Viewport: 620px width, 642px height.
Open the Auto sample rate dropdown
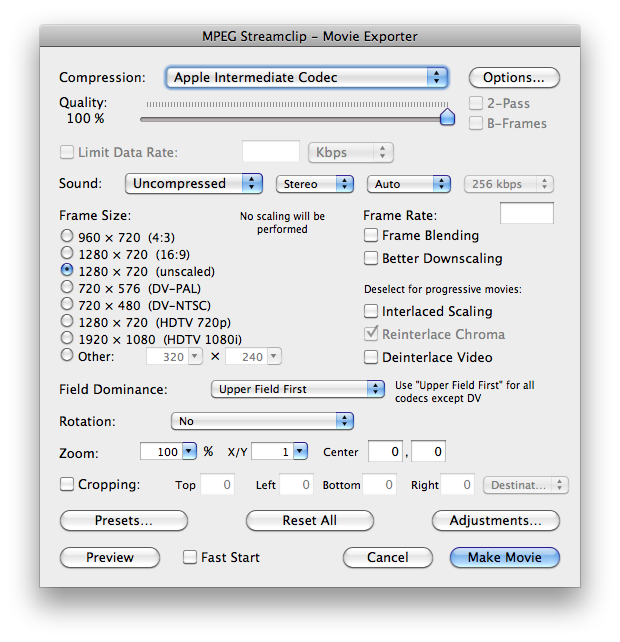(409, 184)
